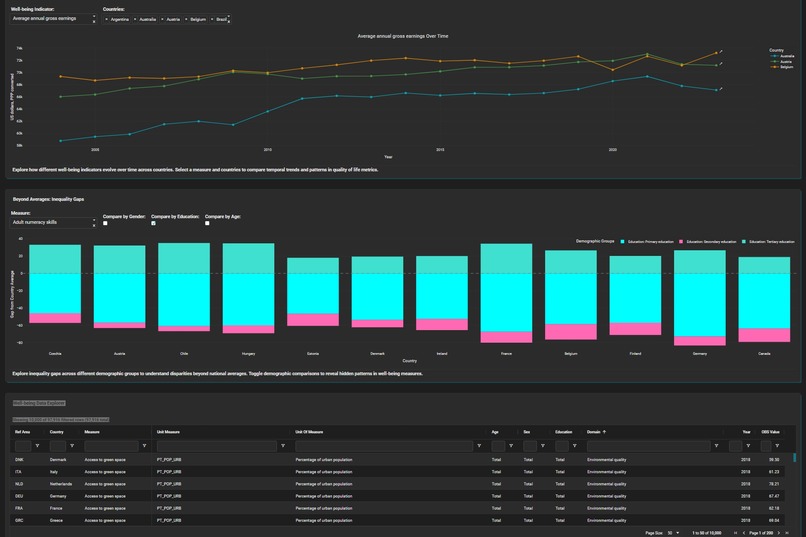Go to previous table page

coord(744,533)
